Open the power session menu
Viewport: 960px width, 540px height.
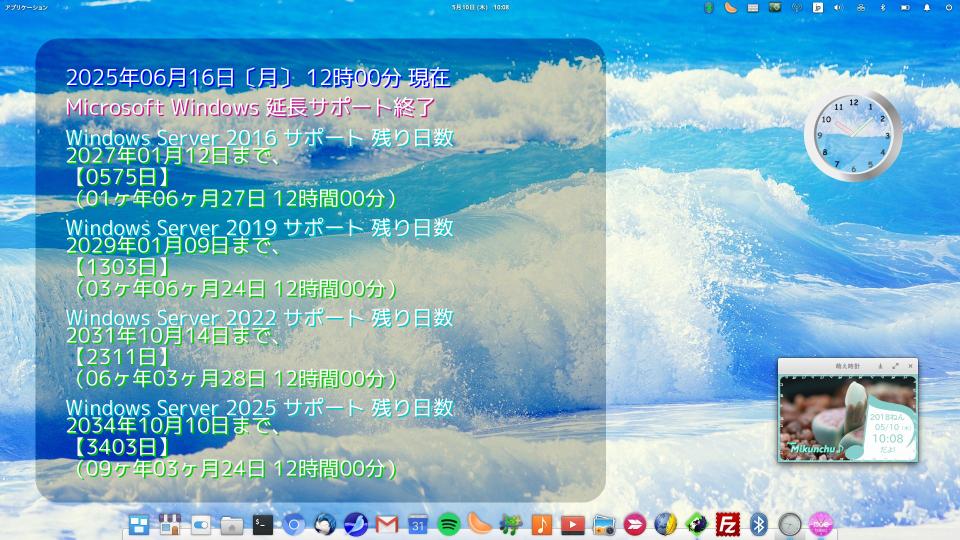pos(948,7)
